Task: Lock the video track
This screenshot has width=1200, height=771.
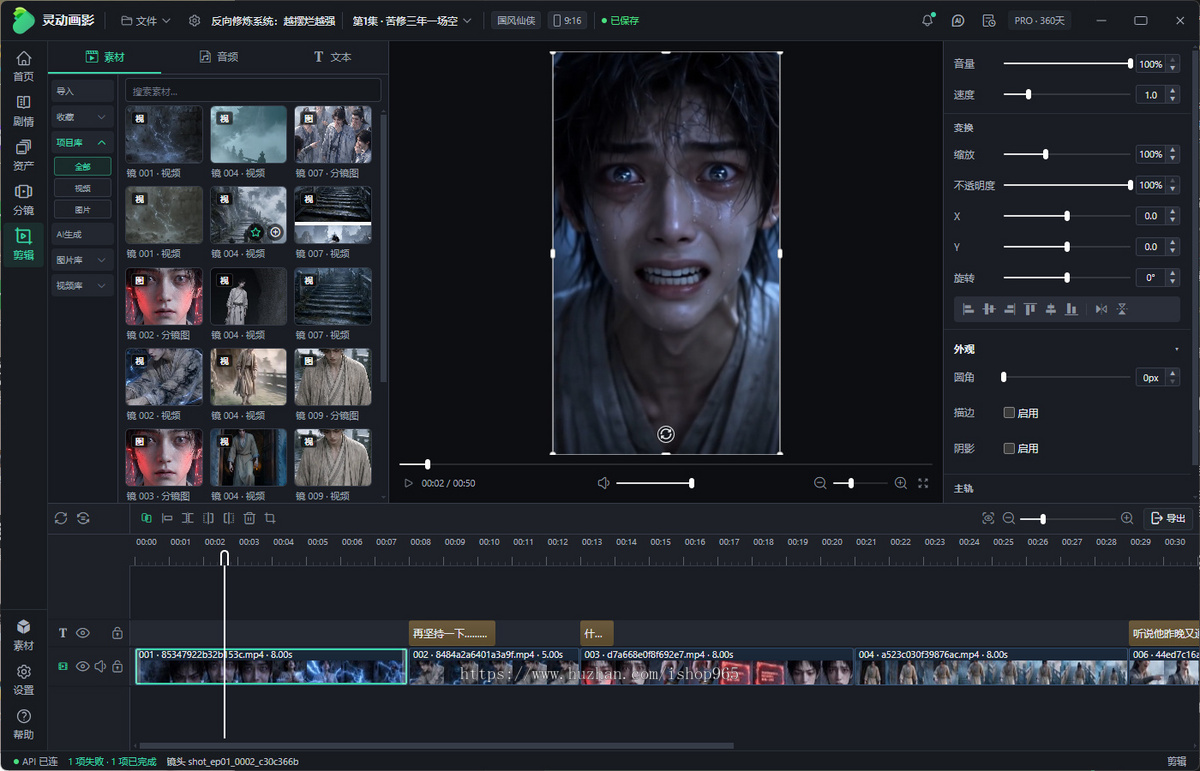Action: [x=117, y=667]
